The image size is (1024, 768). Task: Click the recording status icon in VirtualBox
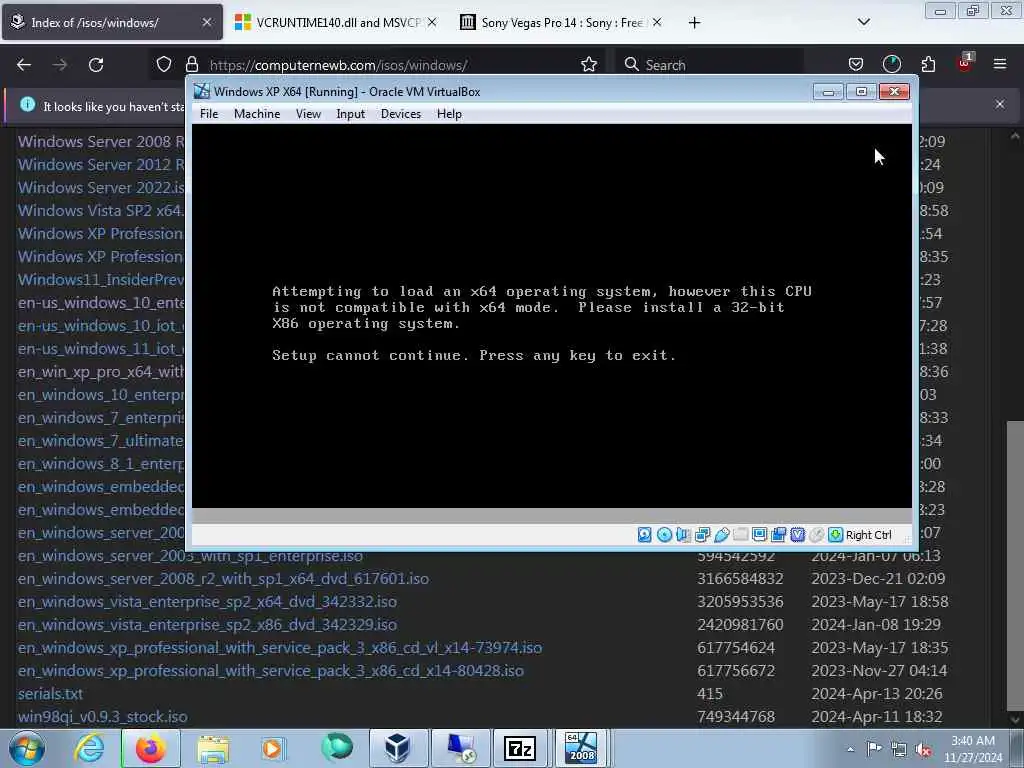[x=778, y=535]
